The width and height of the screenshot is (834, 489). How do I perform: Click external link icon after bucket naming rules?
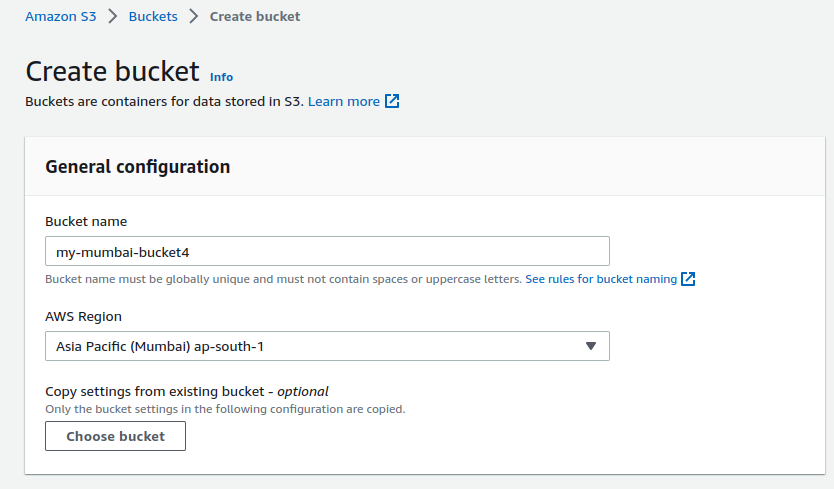tap(688, 279)
